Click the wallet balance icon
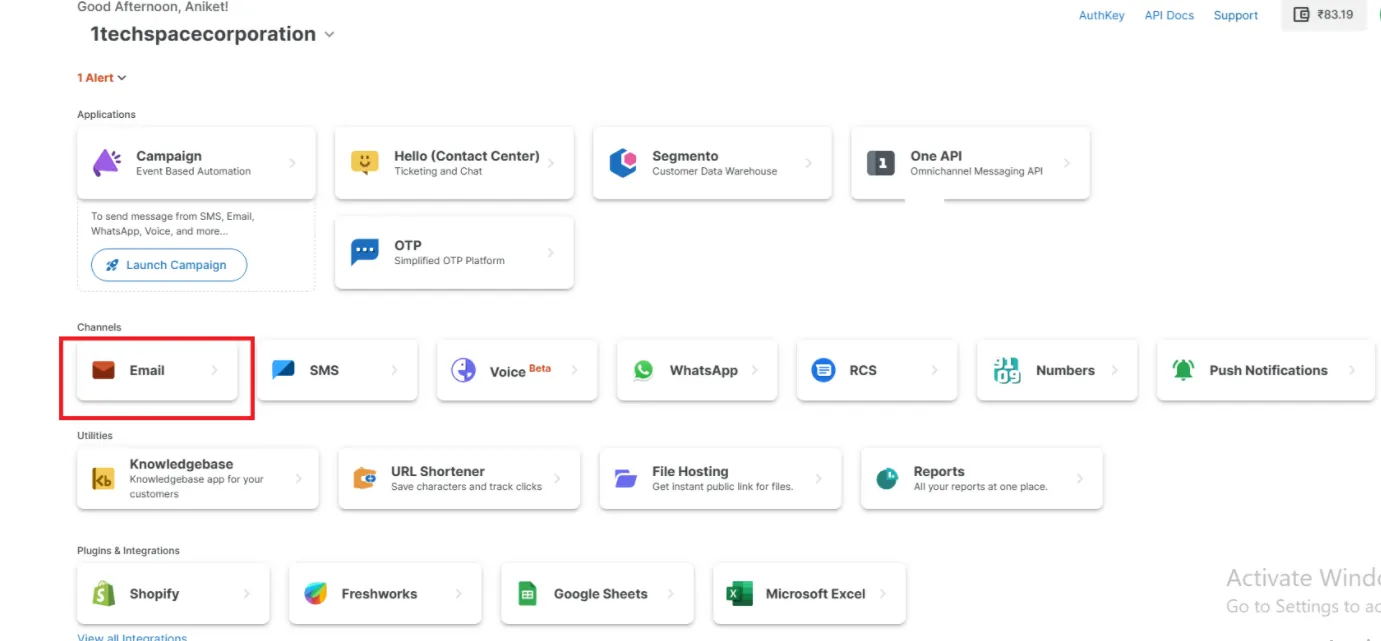 (1302, 15)
